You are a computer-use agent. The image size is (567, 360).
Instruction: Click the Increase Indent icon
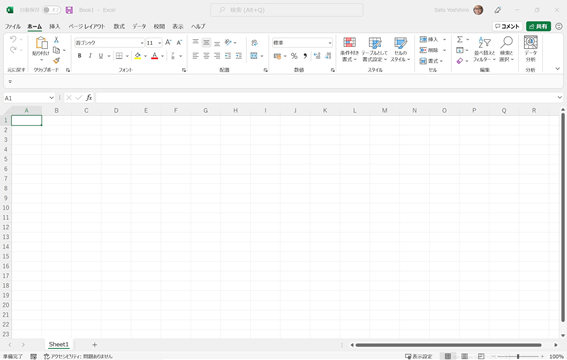[x=239, y=56]
